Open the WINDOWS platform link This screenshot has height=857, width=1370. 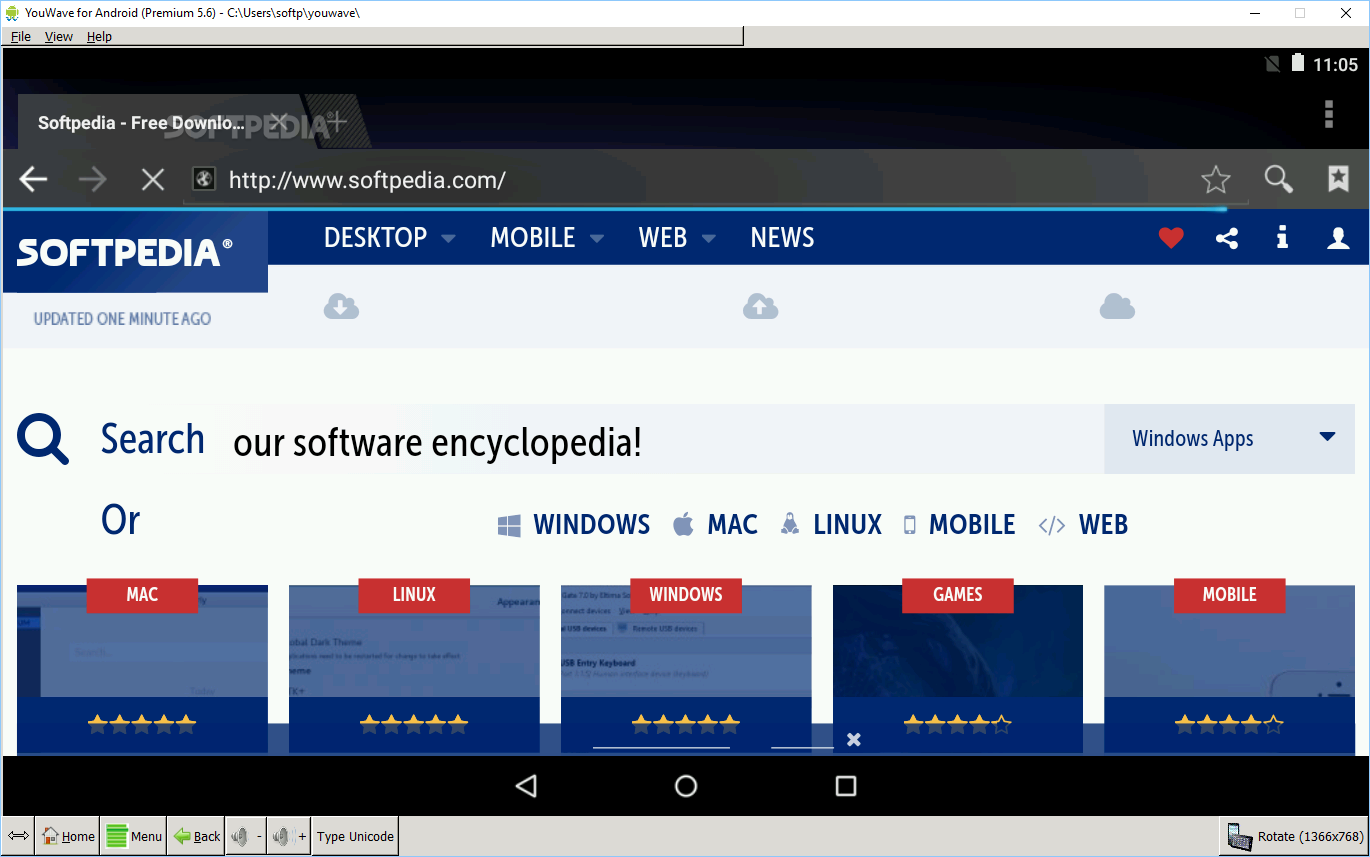point(574,525)
